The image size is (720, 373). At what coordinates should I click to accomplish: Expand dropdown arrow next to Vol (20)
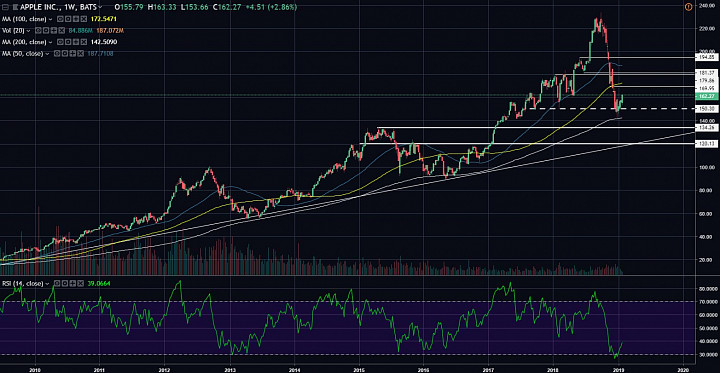pyautogui.click(x=28, y=31)
